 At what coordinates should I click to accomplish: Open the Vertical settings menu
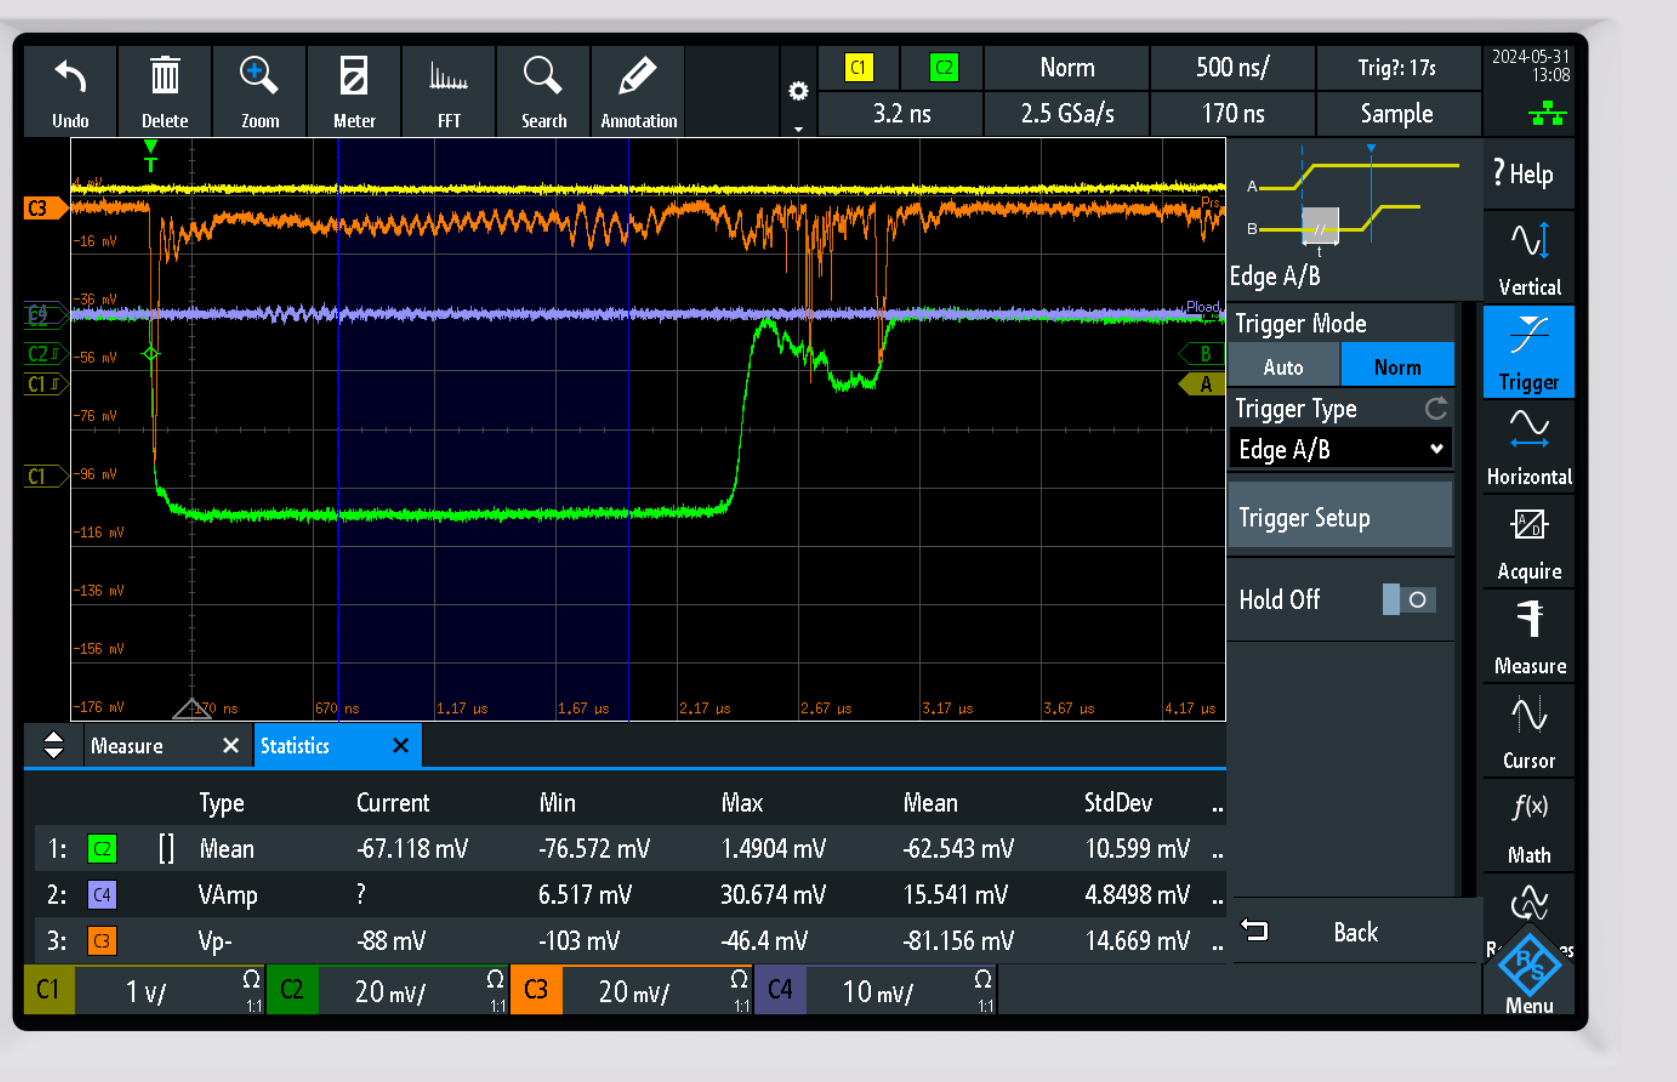[x=1528, y=258]
